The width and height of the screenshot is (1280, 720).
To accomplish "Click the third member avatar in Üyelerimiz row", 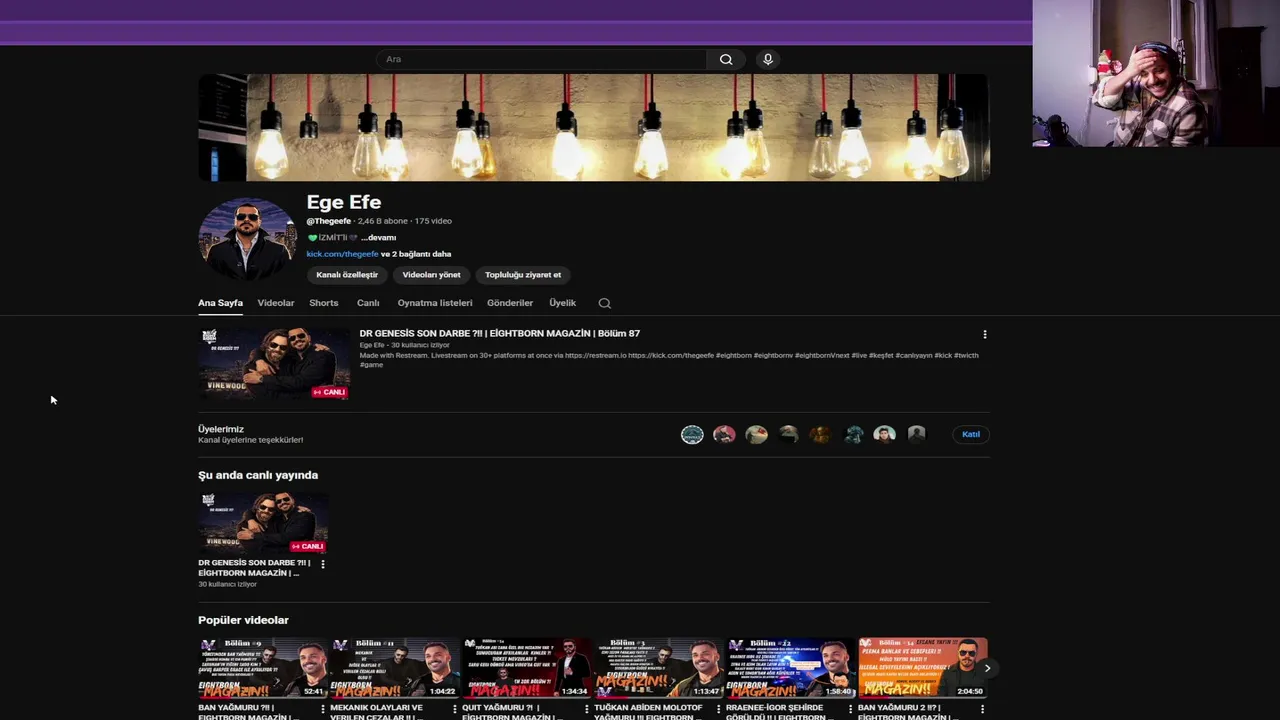I will point(756,434).
